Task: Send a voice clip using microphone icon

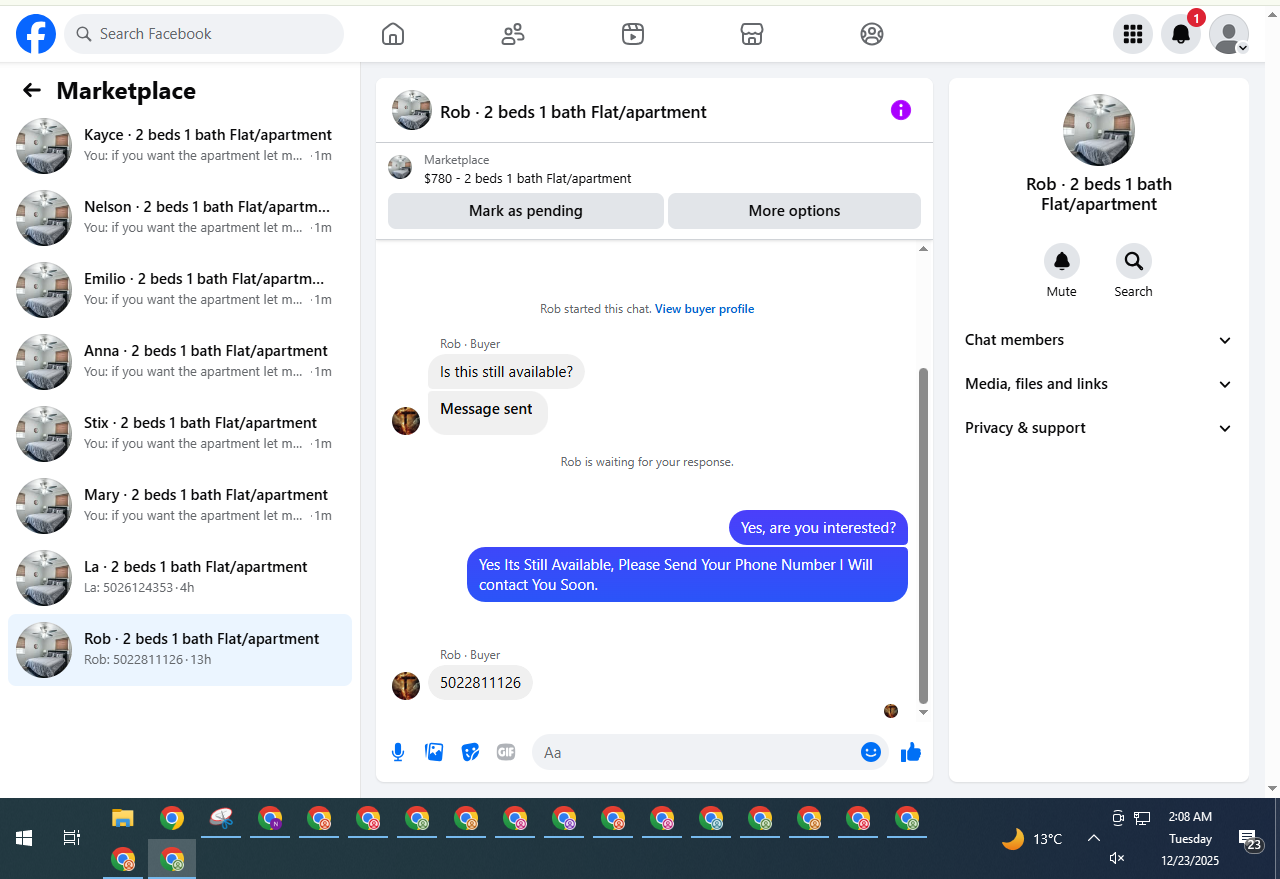Action: (398, 752)
